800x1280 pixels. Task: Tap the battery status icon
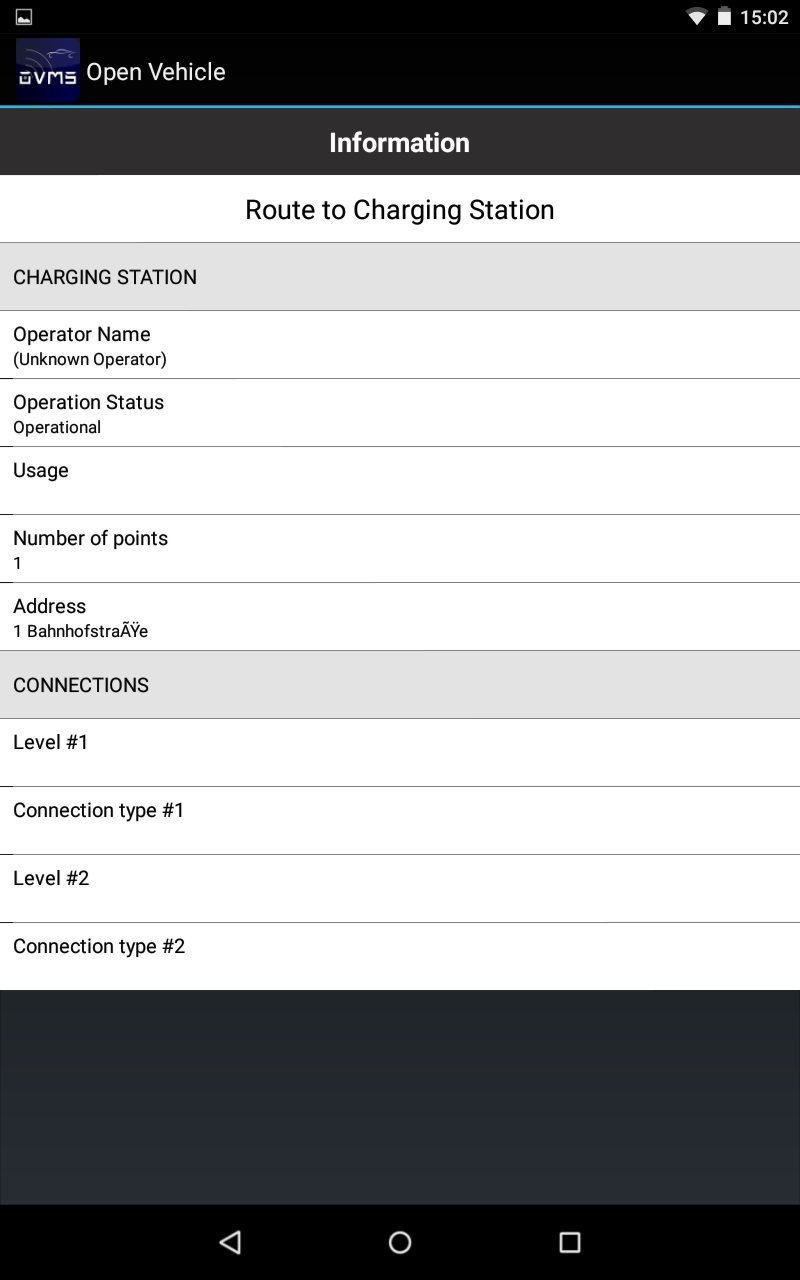pos(724,17)
